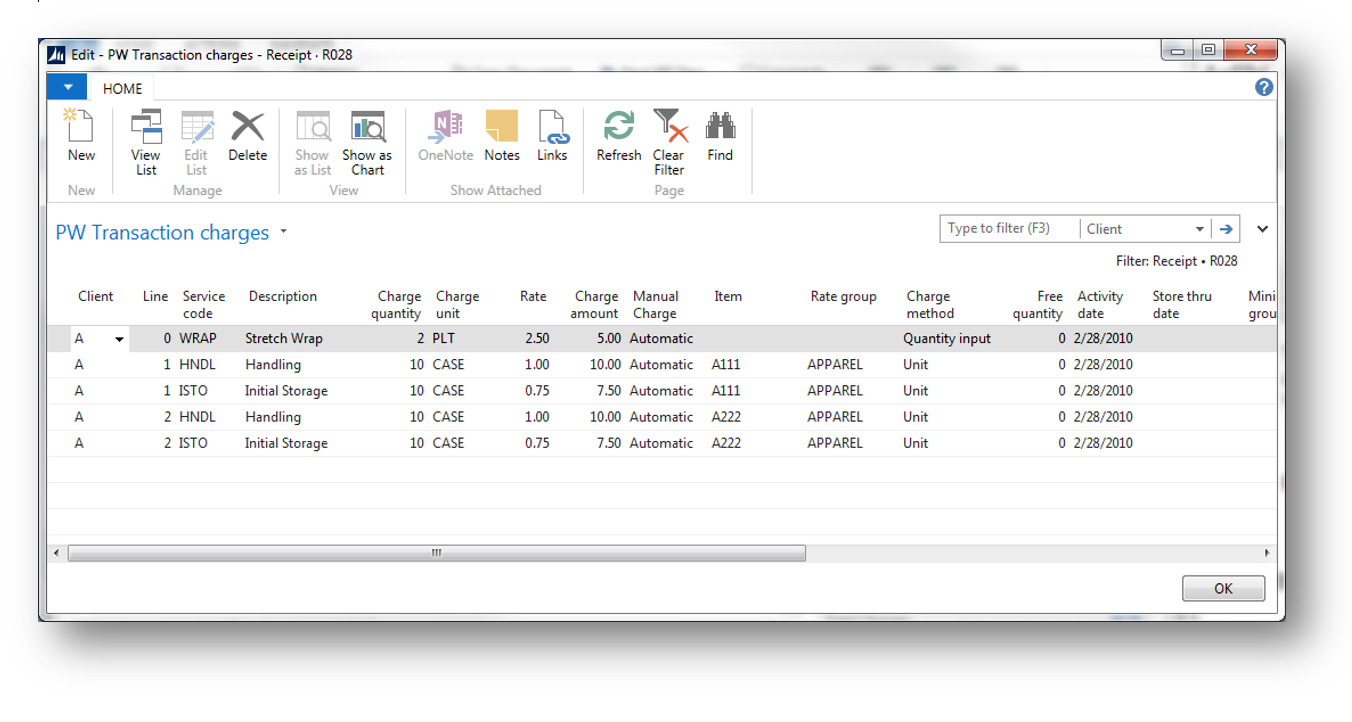
Task: Expand the filter pane chevron
Action: (1262, 228)
